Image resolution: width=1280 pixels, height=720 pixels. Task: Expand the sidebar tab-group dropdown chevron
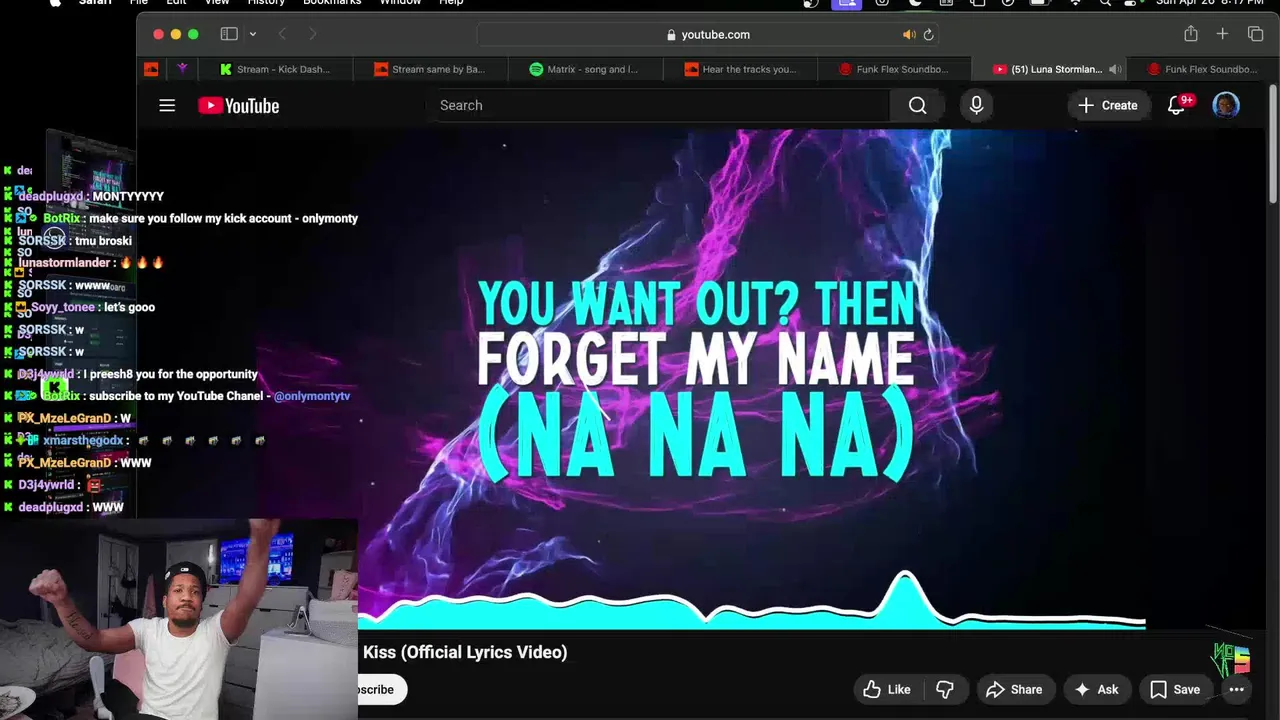coord(252,34)
